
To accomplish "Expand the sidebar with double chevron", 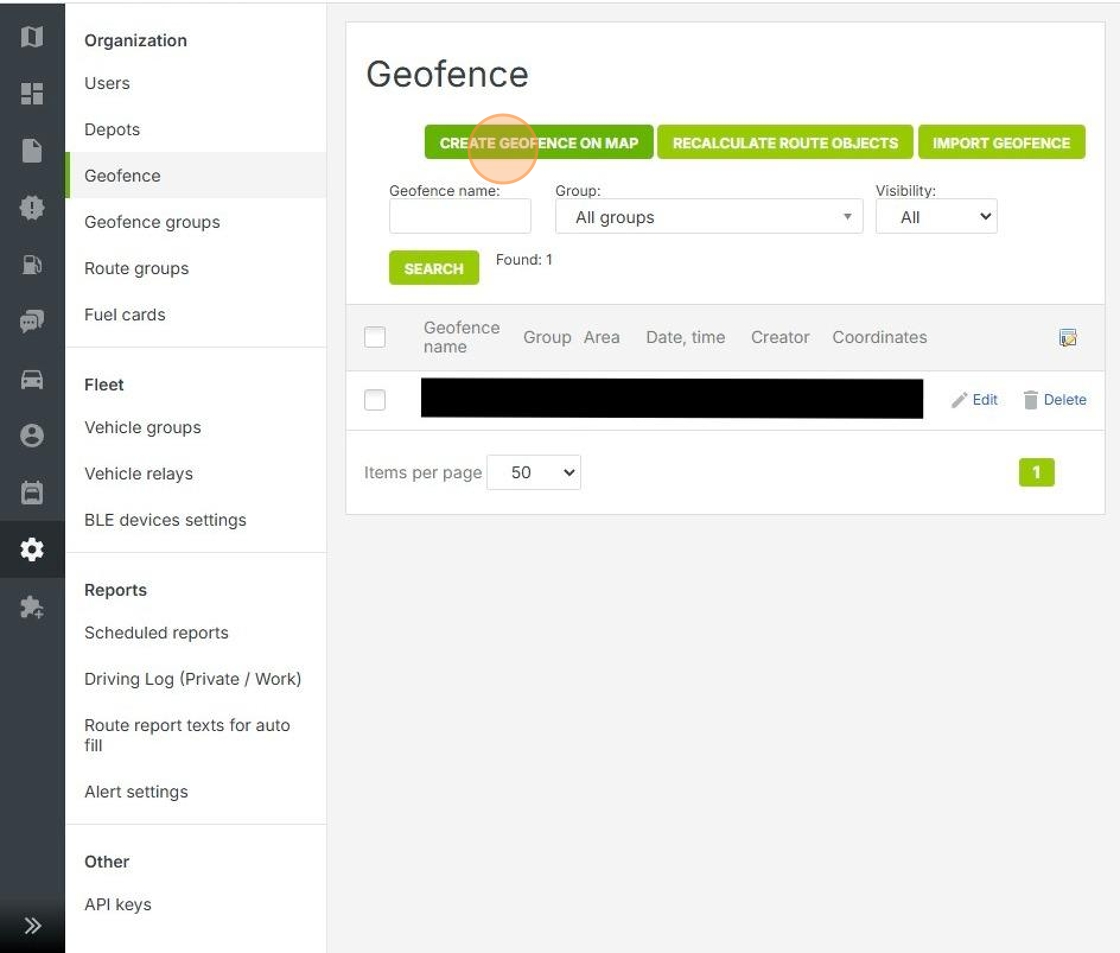I will click(x=32, y=925).
